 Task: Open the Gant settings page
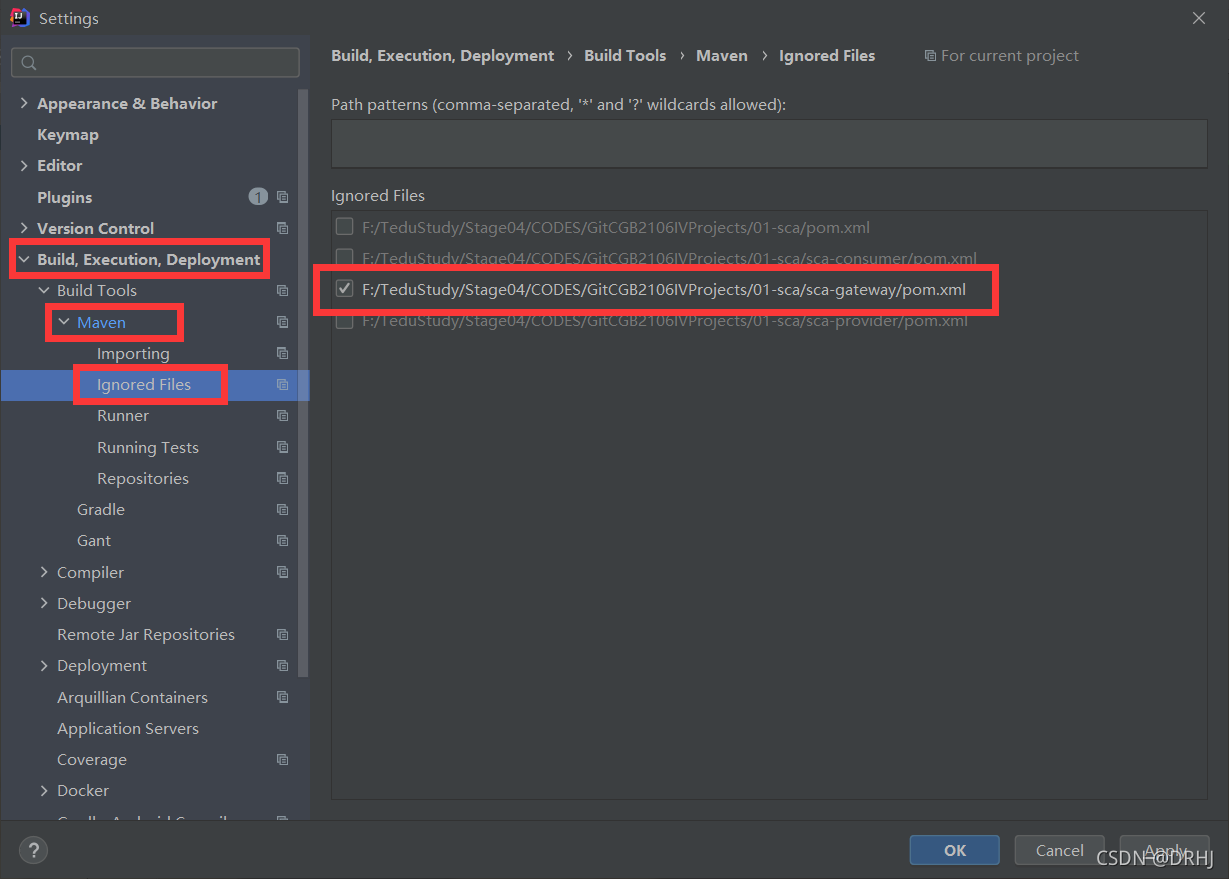[94, 541]
